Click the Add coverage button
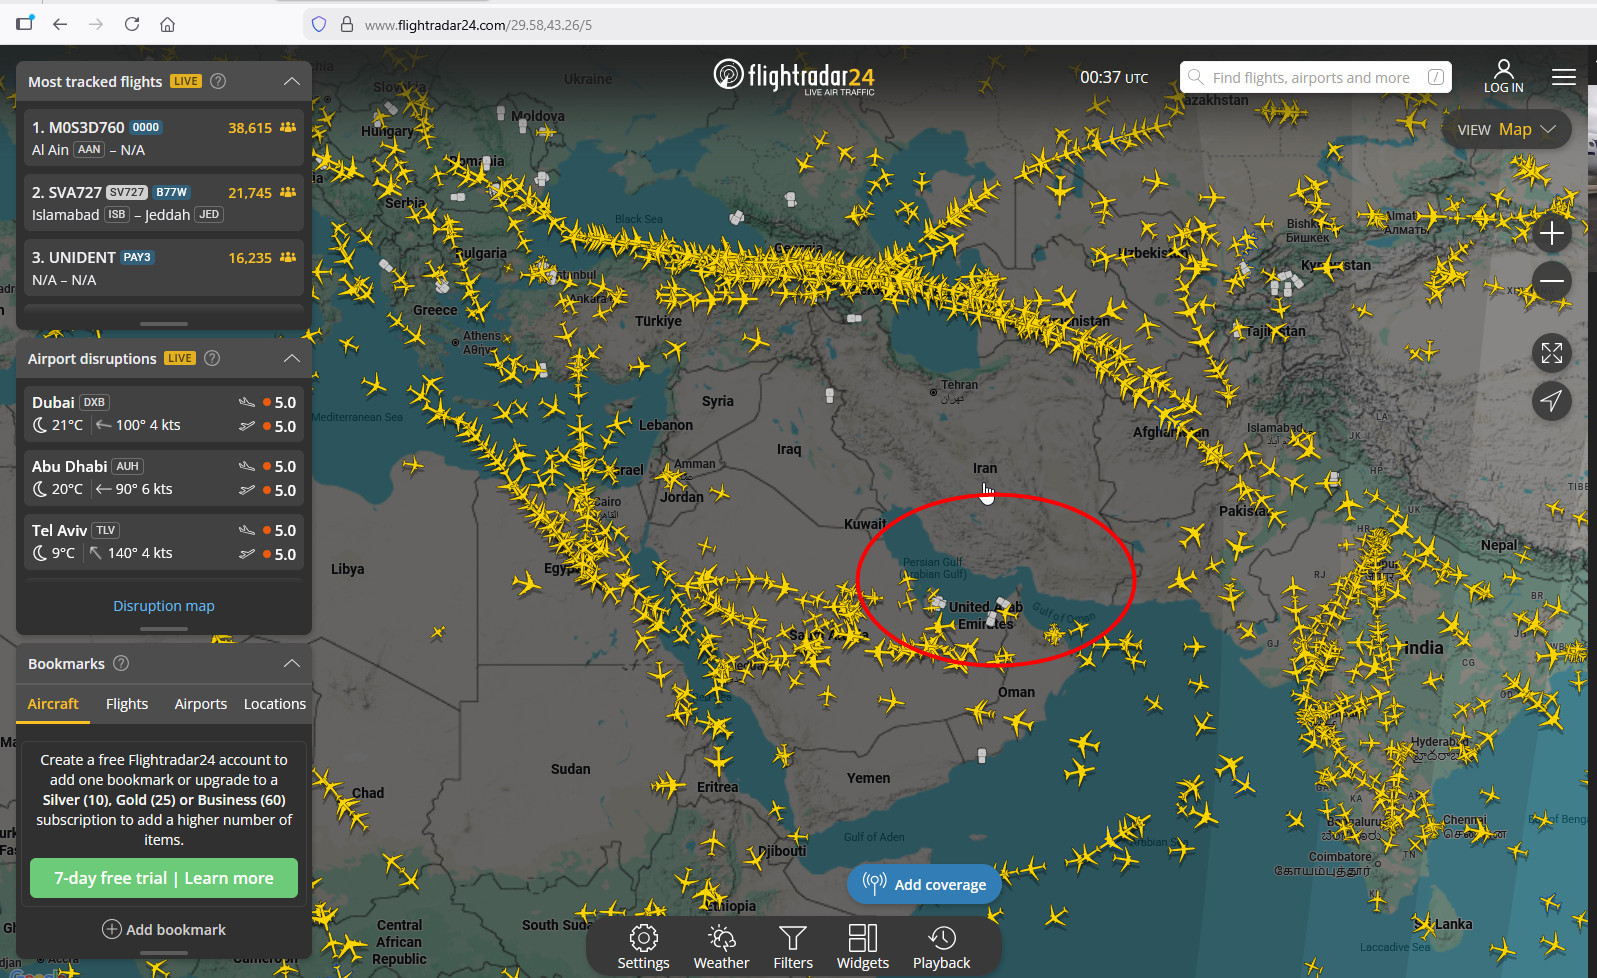This screenshot has width=1597, height=978. click(x=924, y=884)
